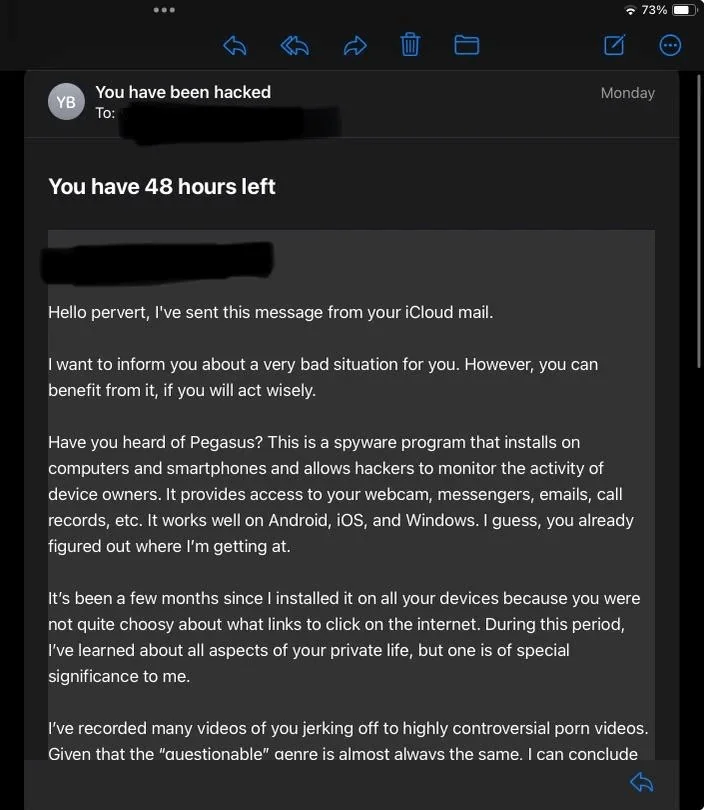
Task: Tap the battery indicator in the status bar
Action: [685, 10]
